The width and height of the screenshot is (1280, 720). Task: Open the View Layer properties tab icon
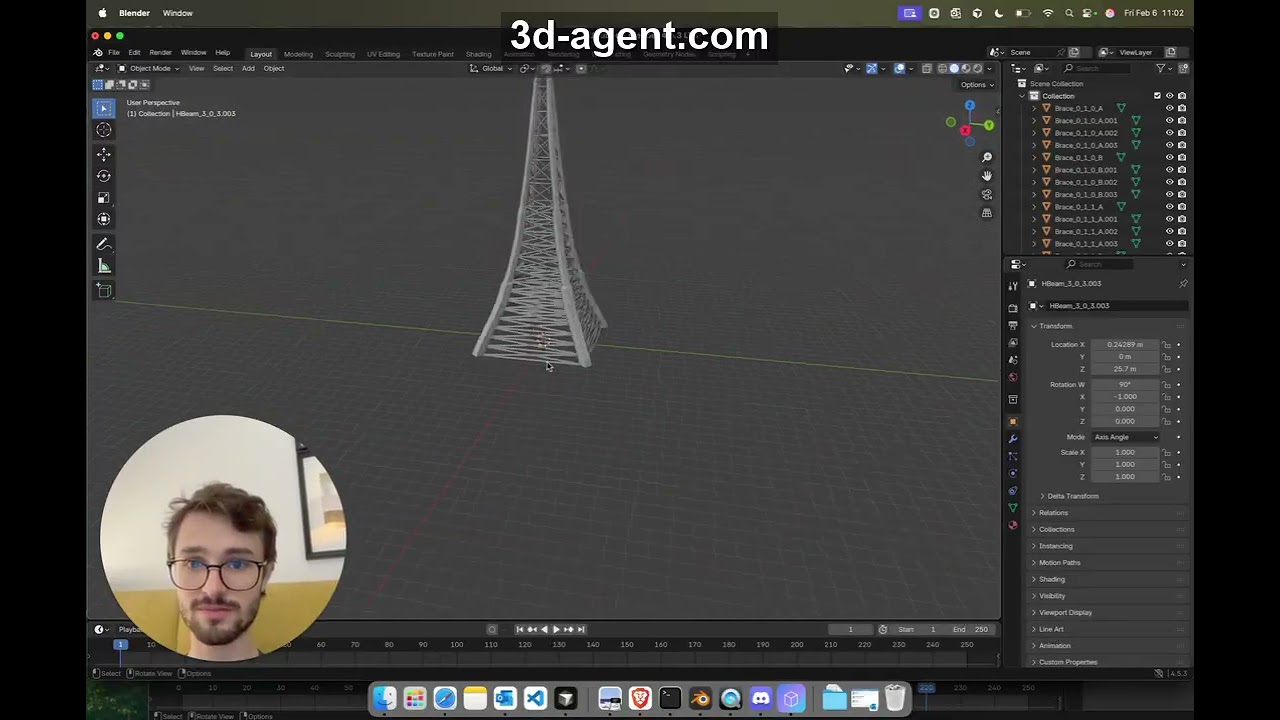[x=1013, y=342]
